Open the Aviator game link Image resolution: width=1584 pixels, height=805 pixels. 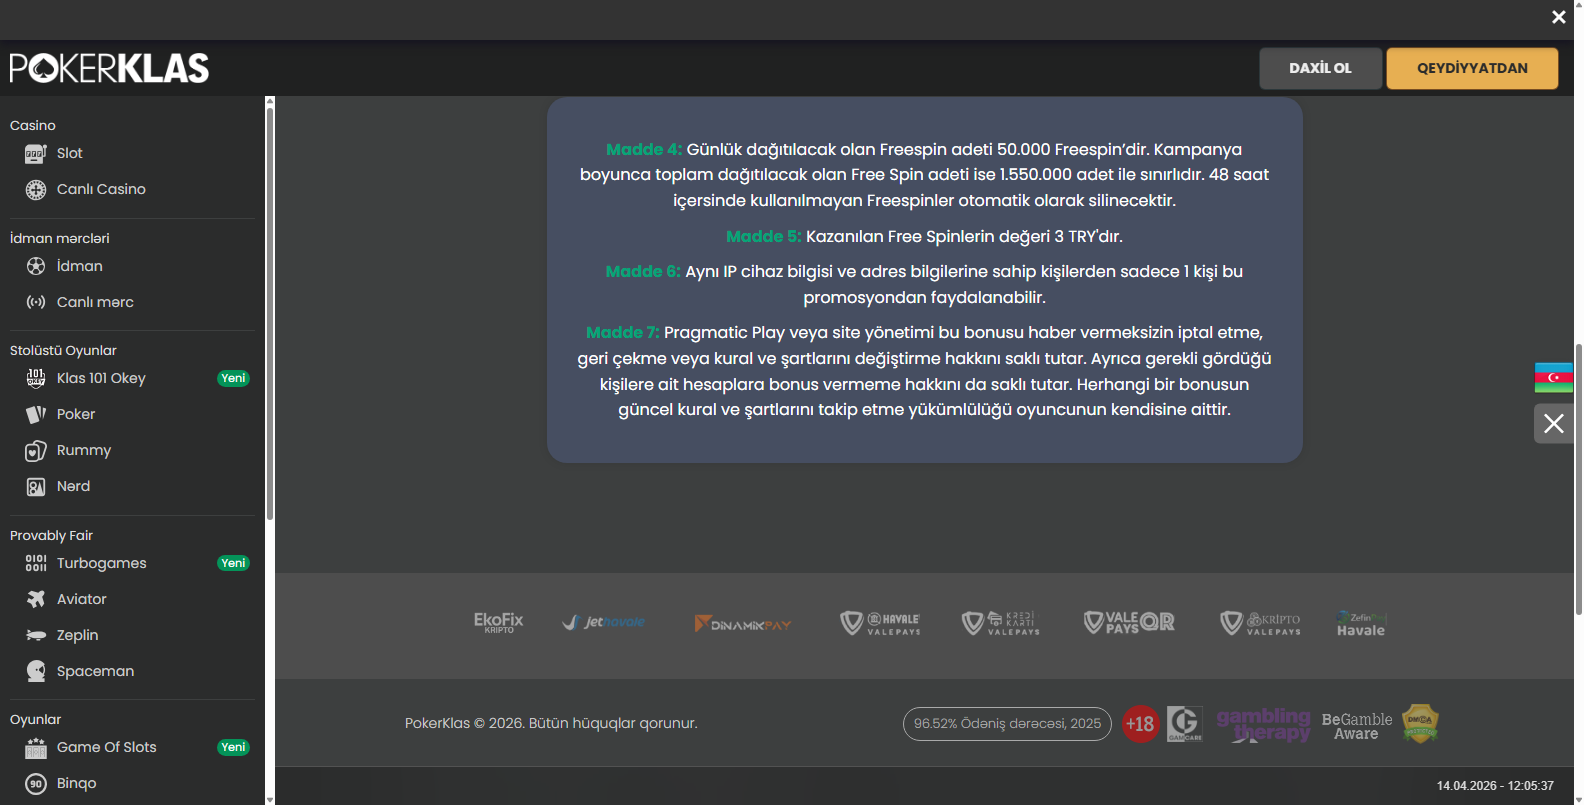pos(81,599)
